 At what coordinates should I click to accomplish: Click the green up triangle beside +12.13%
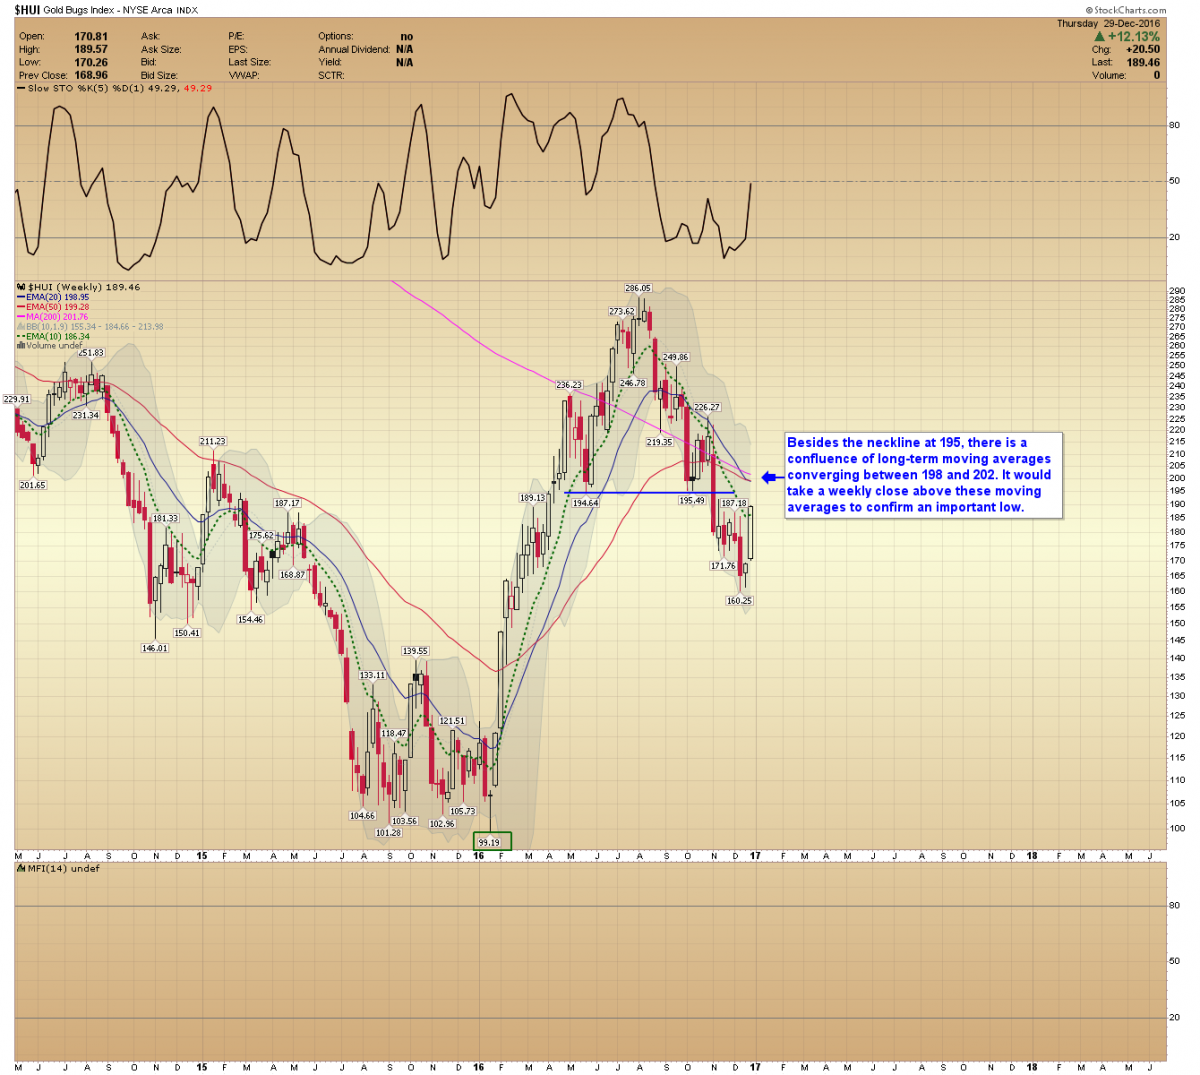click(x=1100, y=37)
